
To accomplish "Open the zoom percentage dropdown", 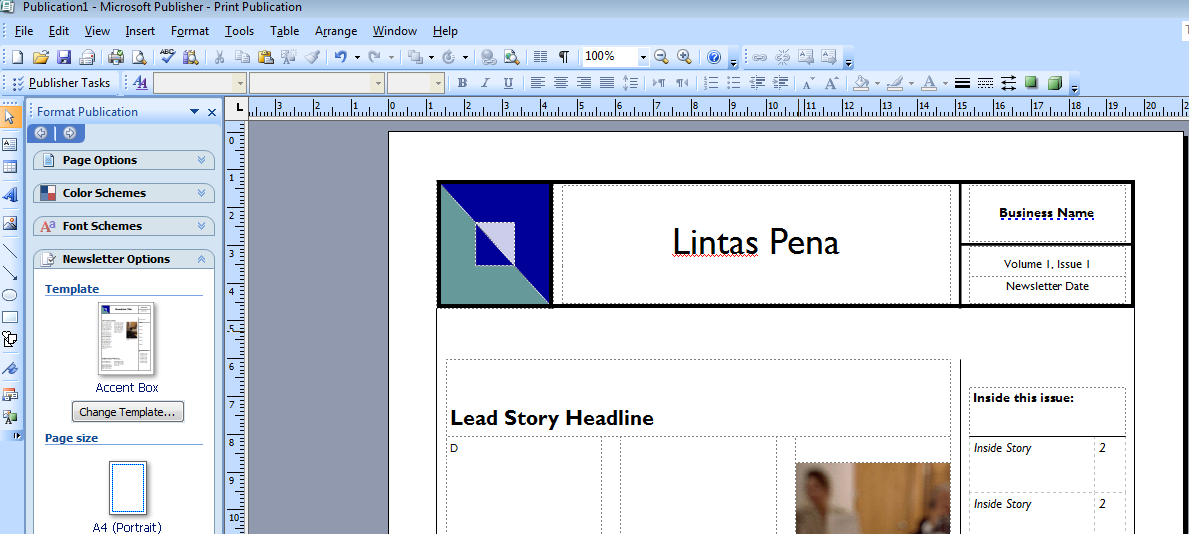I will tap(643, 57).
